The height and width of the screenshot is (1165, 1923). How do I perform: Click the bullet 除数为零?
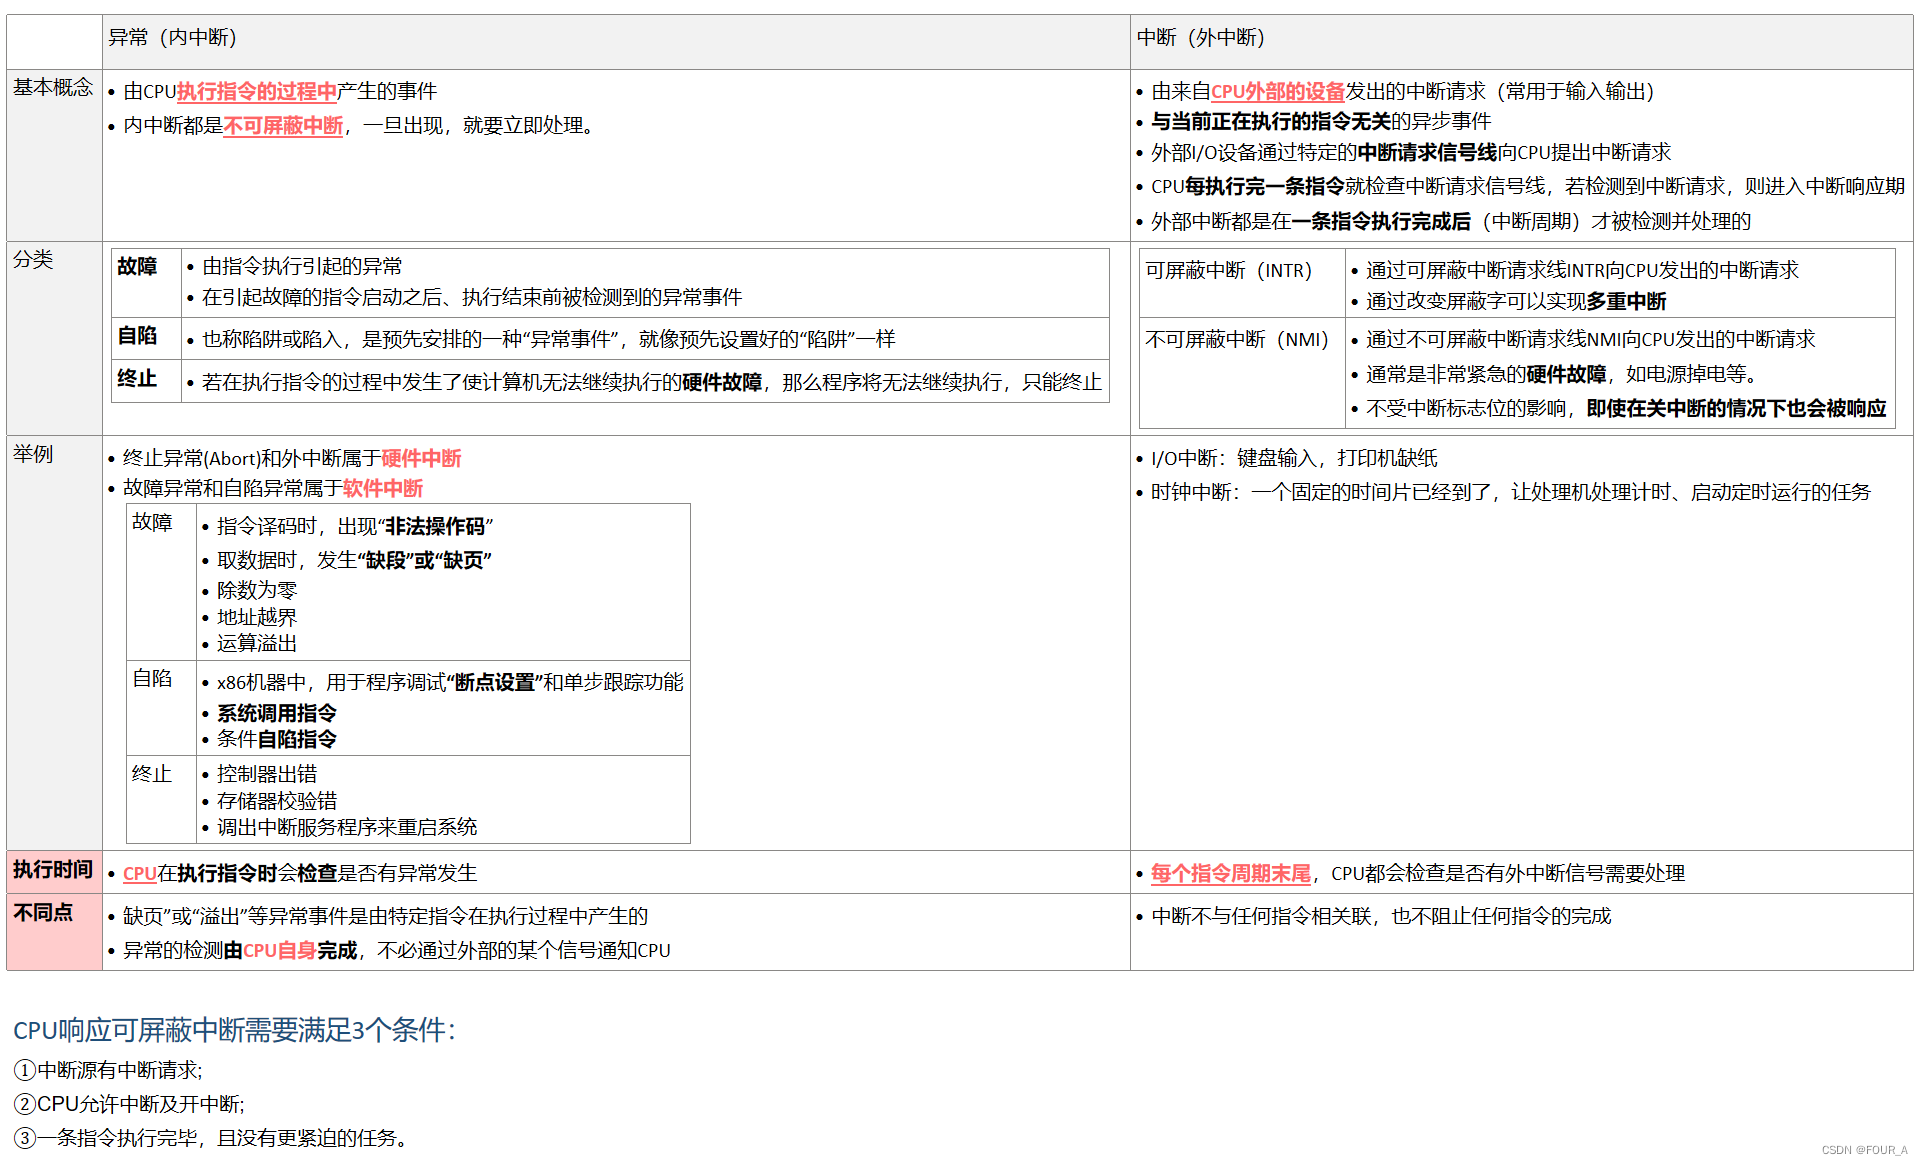[257, 591]
